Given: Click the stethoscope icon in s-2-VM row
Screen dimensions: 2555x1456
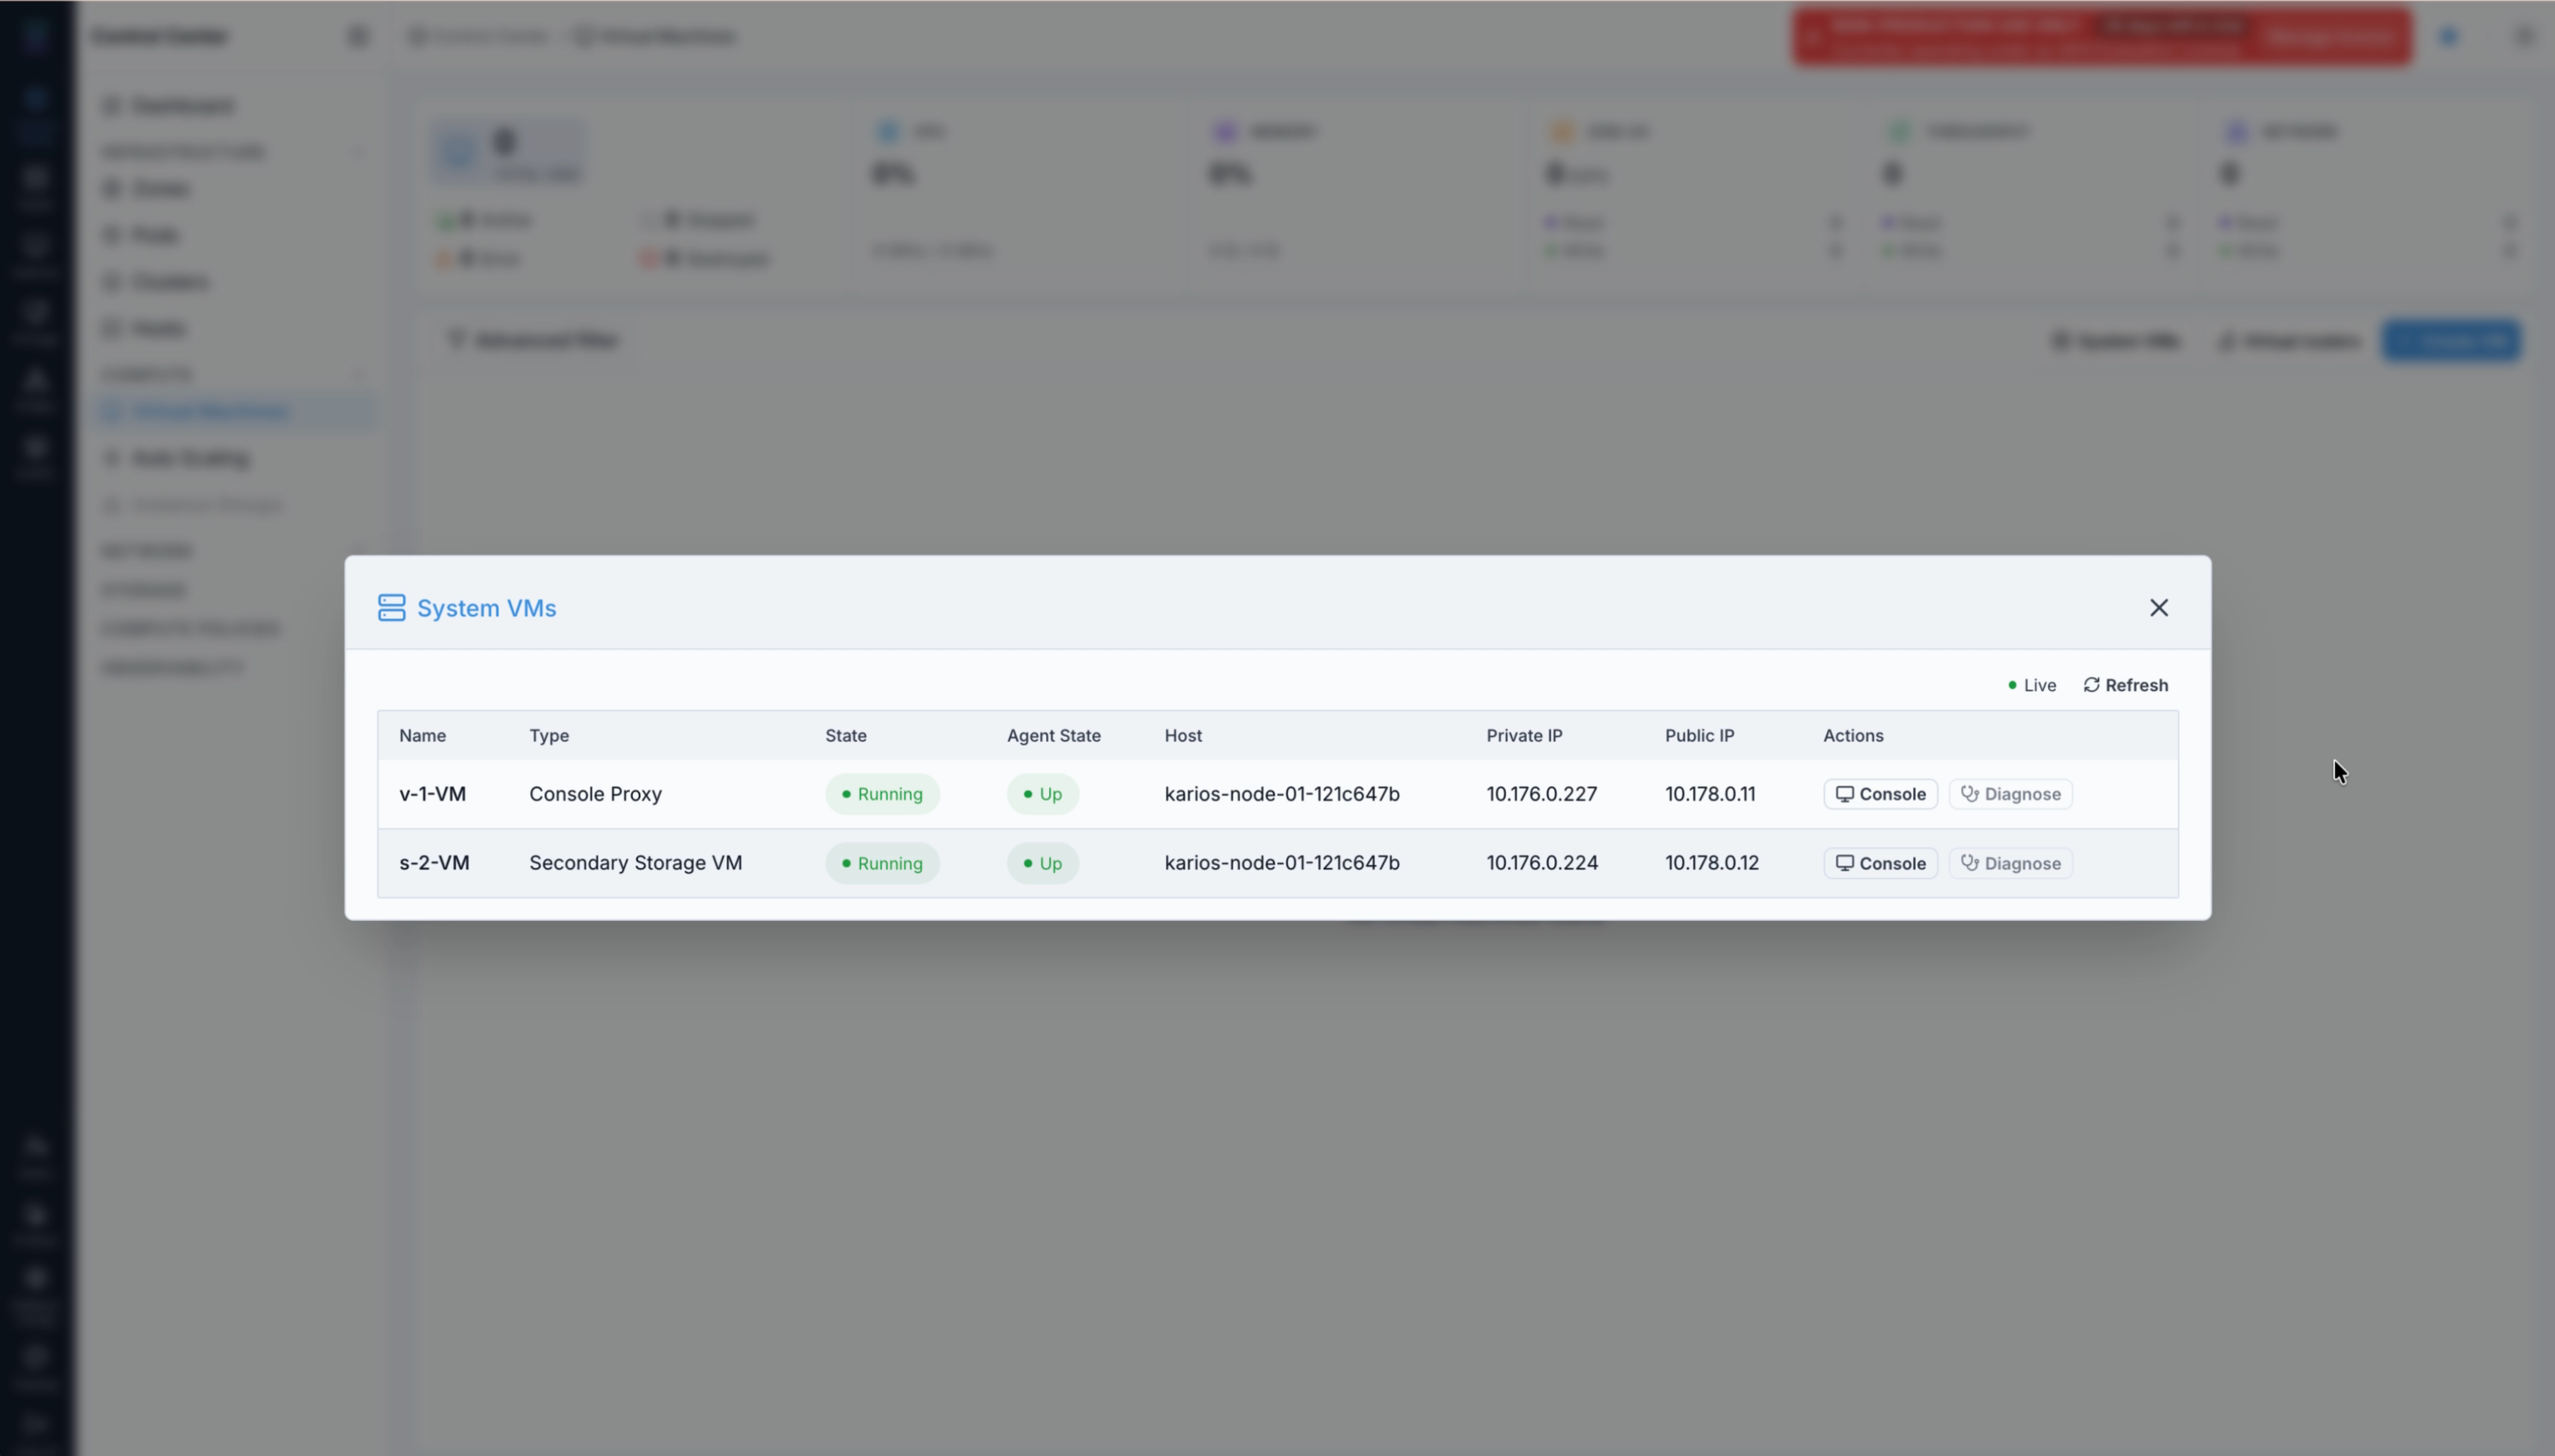Looking at the screenshot, I should (1969, 863).
